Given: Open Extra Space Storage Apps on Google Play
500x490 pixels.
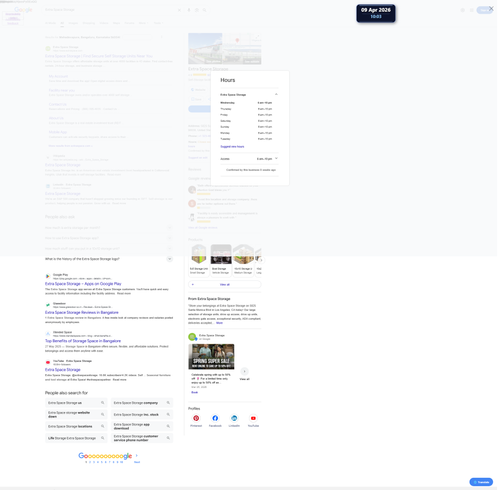Looking at the screenshot, I should click(83, 284).
